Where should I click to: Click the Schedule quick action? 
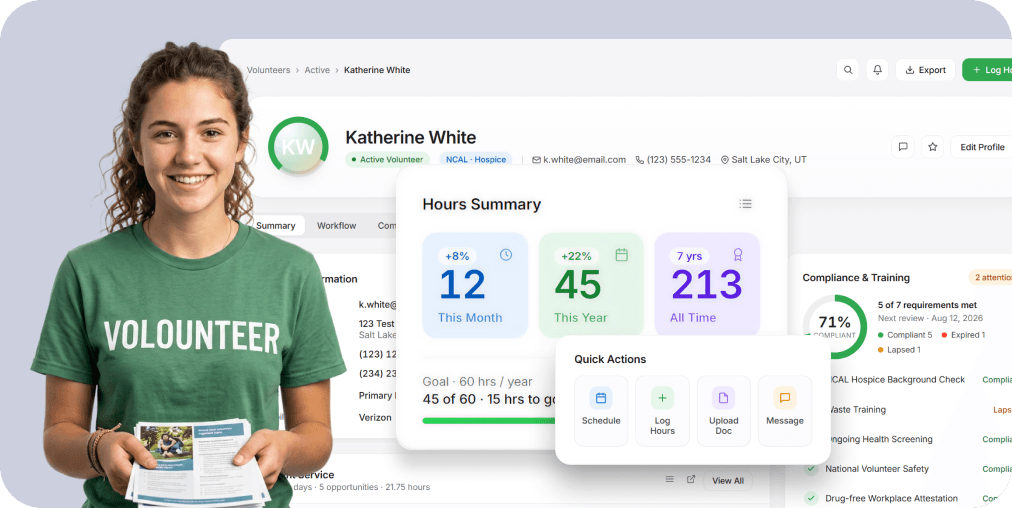(601, 411)
